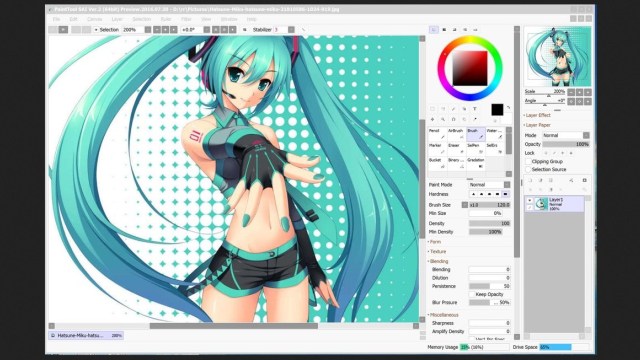Click the Brush Size value field
The width and height of the screenshot is (640, 360).
(x=489, y=205)
